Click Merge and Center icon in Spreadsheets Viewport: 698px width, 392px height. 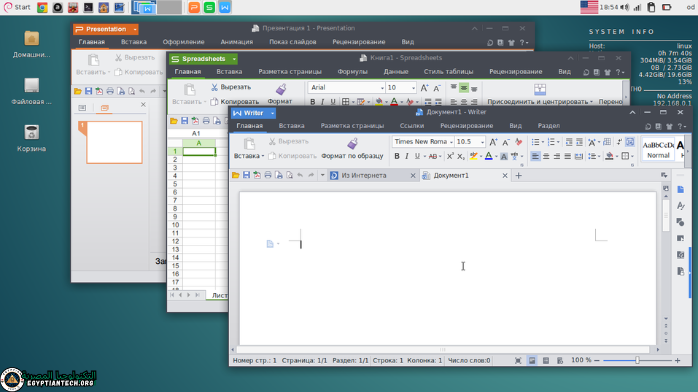coord(540,89)
